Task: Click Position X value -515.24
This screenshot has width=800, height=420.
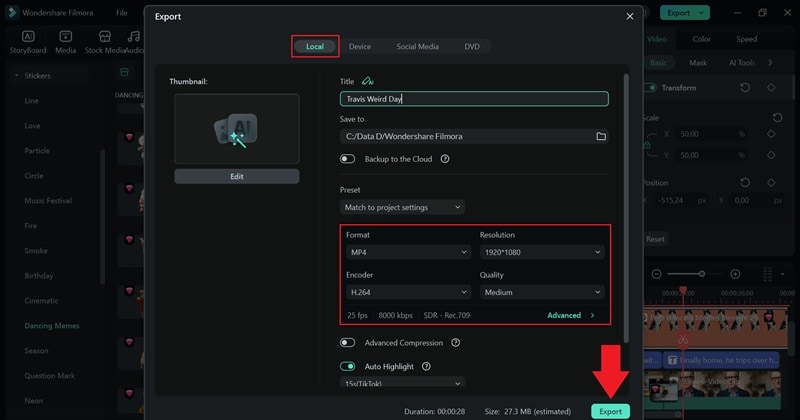Action: click(671, 200)
